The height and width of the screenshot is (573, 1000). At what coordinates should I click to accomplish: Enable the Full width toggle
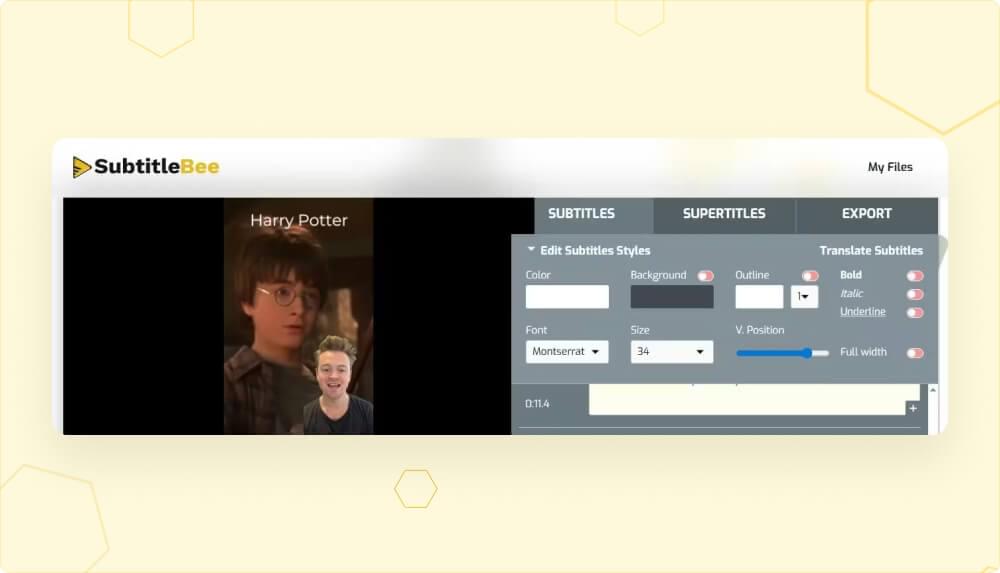pyautogui.click(x=914, y=353)
